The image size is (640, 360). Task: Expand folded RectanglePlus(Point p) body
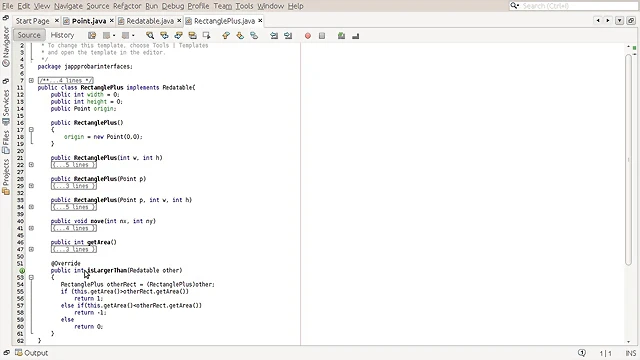pyautogui.click(x=31, y=186)
